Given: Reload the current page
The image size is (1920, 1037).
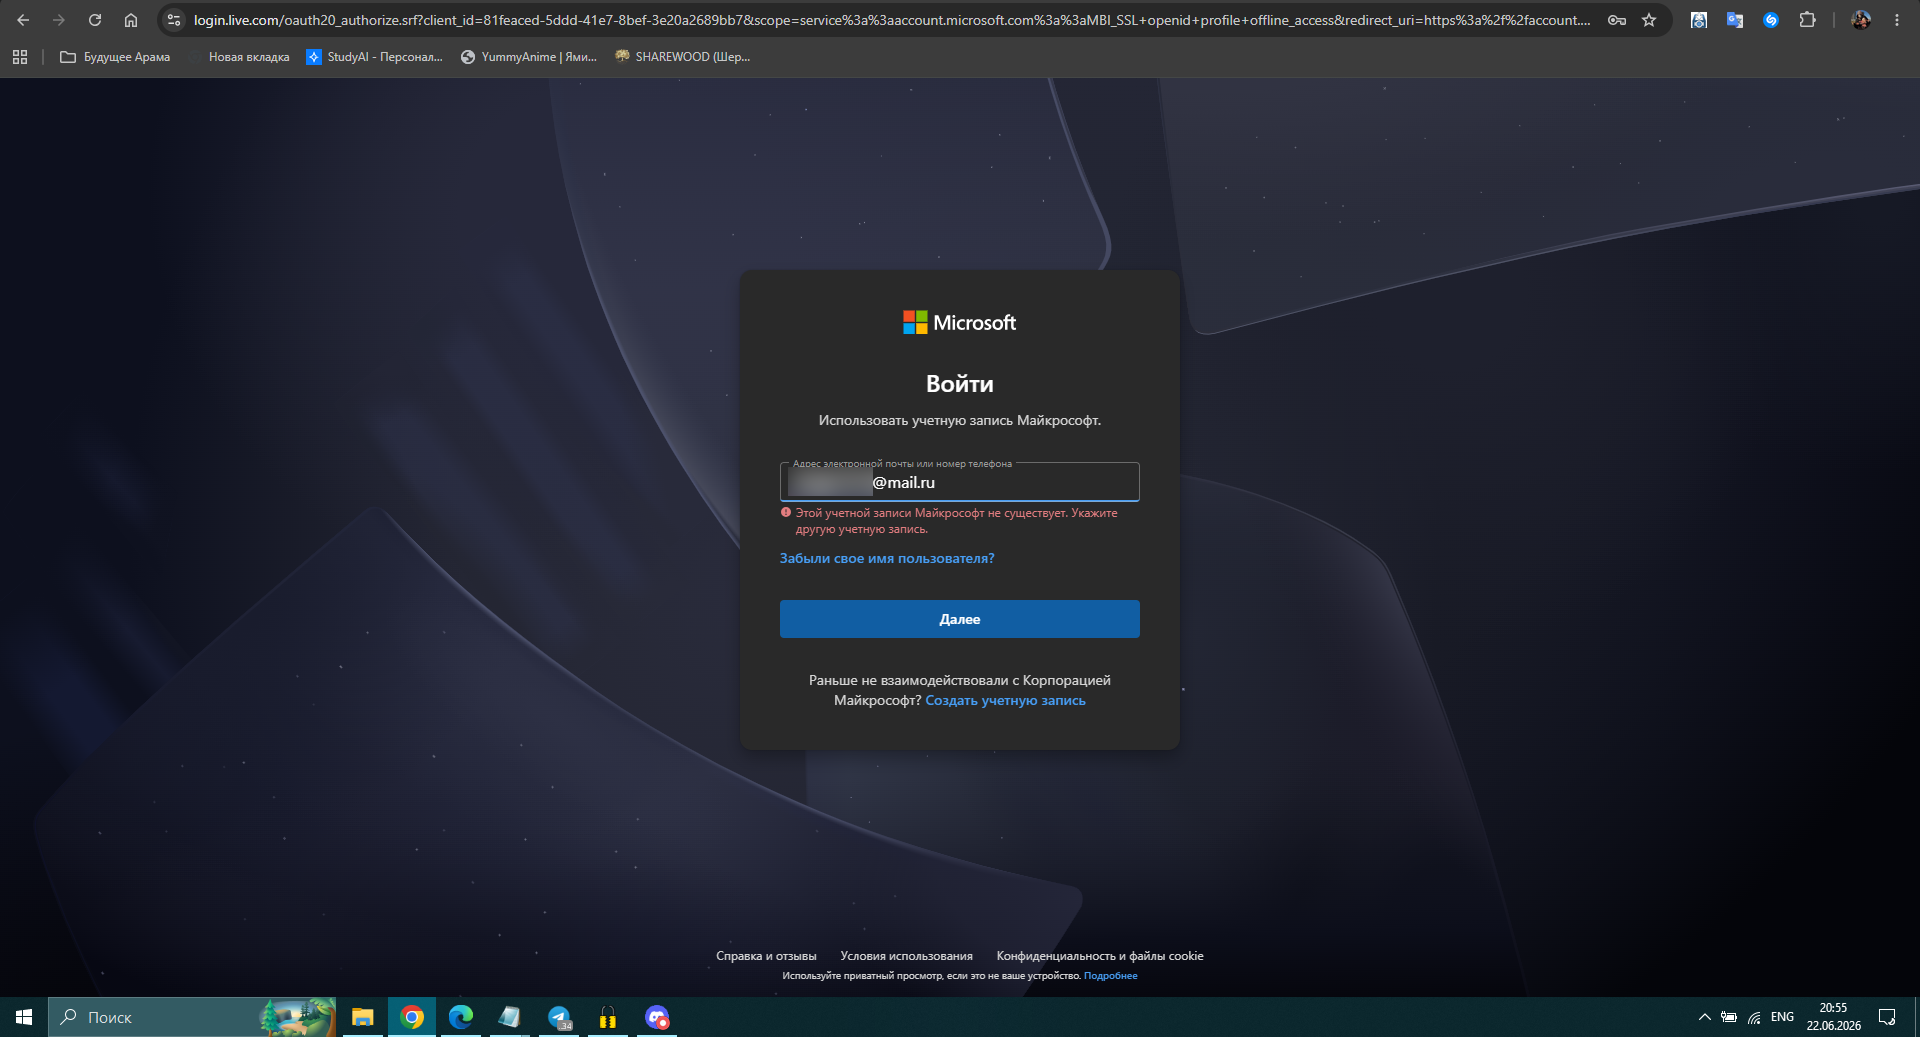Looking at the screenshot, I should [x=95, y=20].
